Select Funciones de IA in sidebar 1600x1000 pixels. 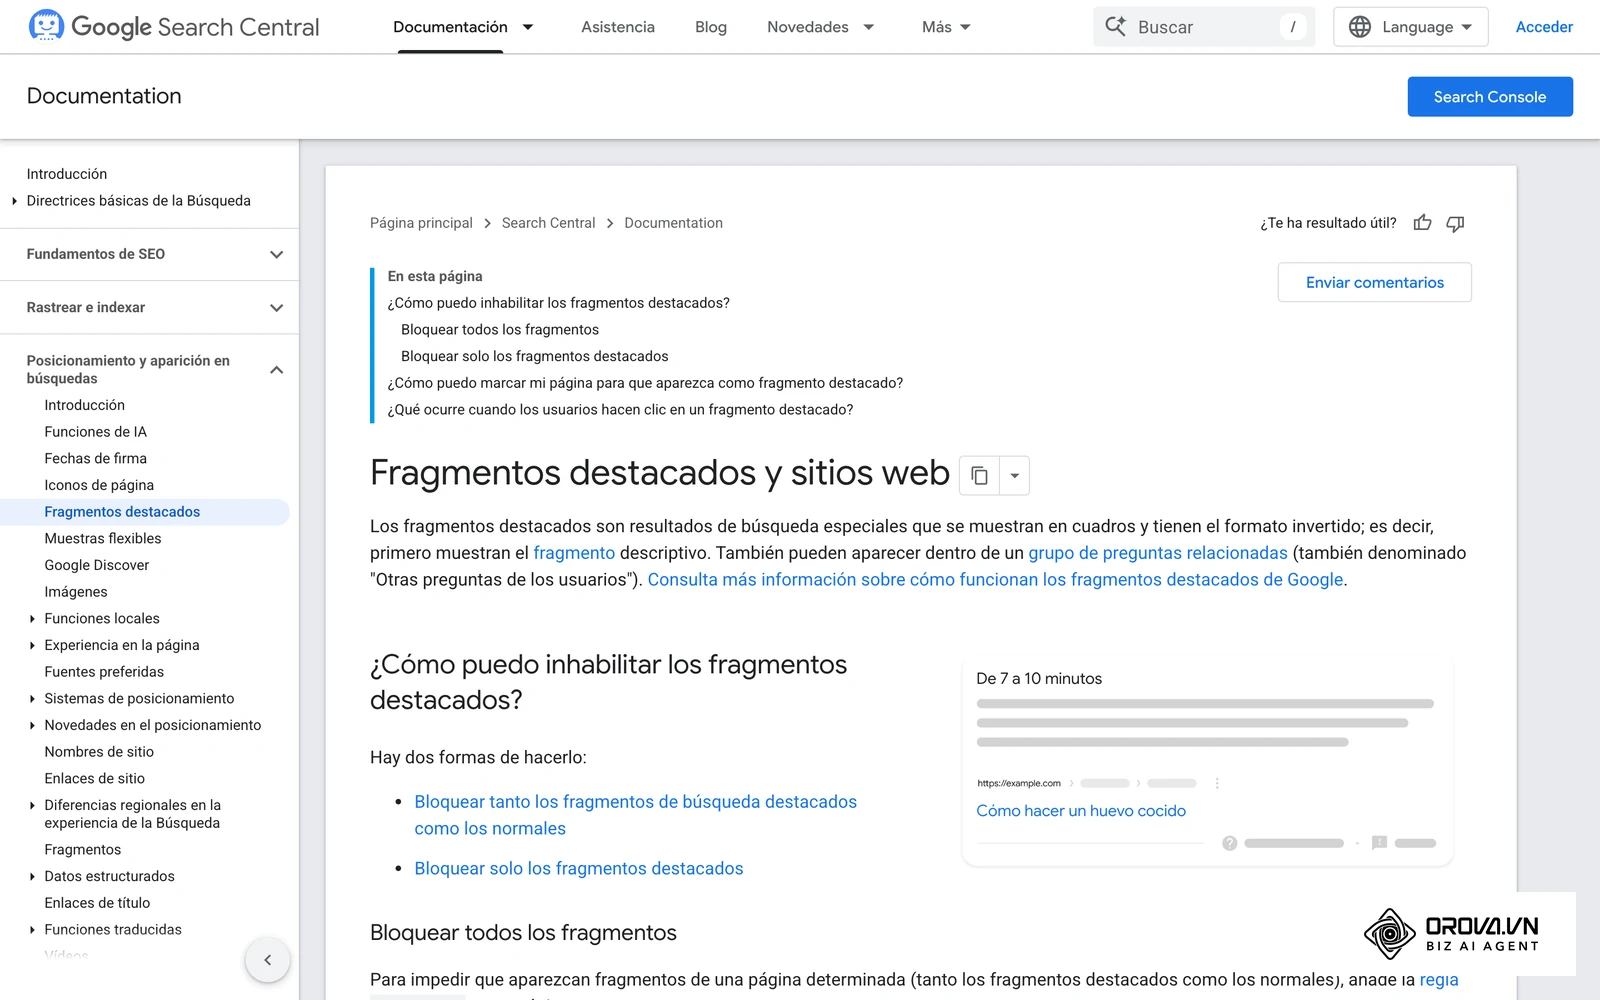95,432
